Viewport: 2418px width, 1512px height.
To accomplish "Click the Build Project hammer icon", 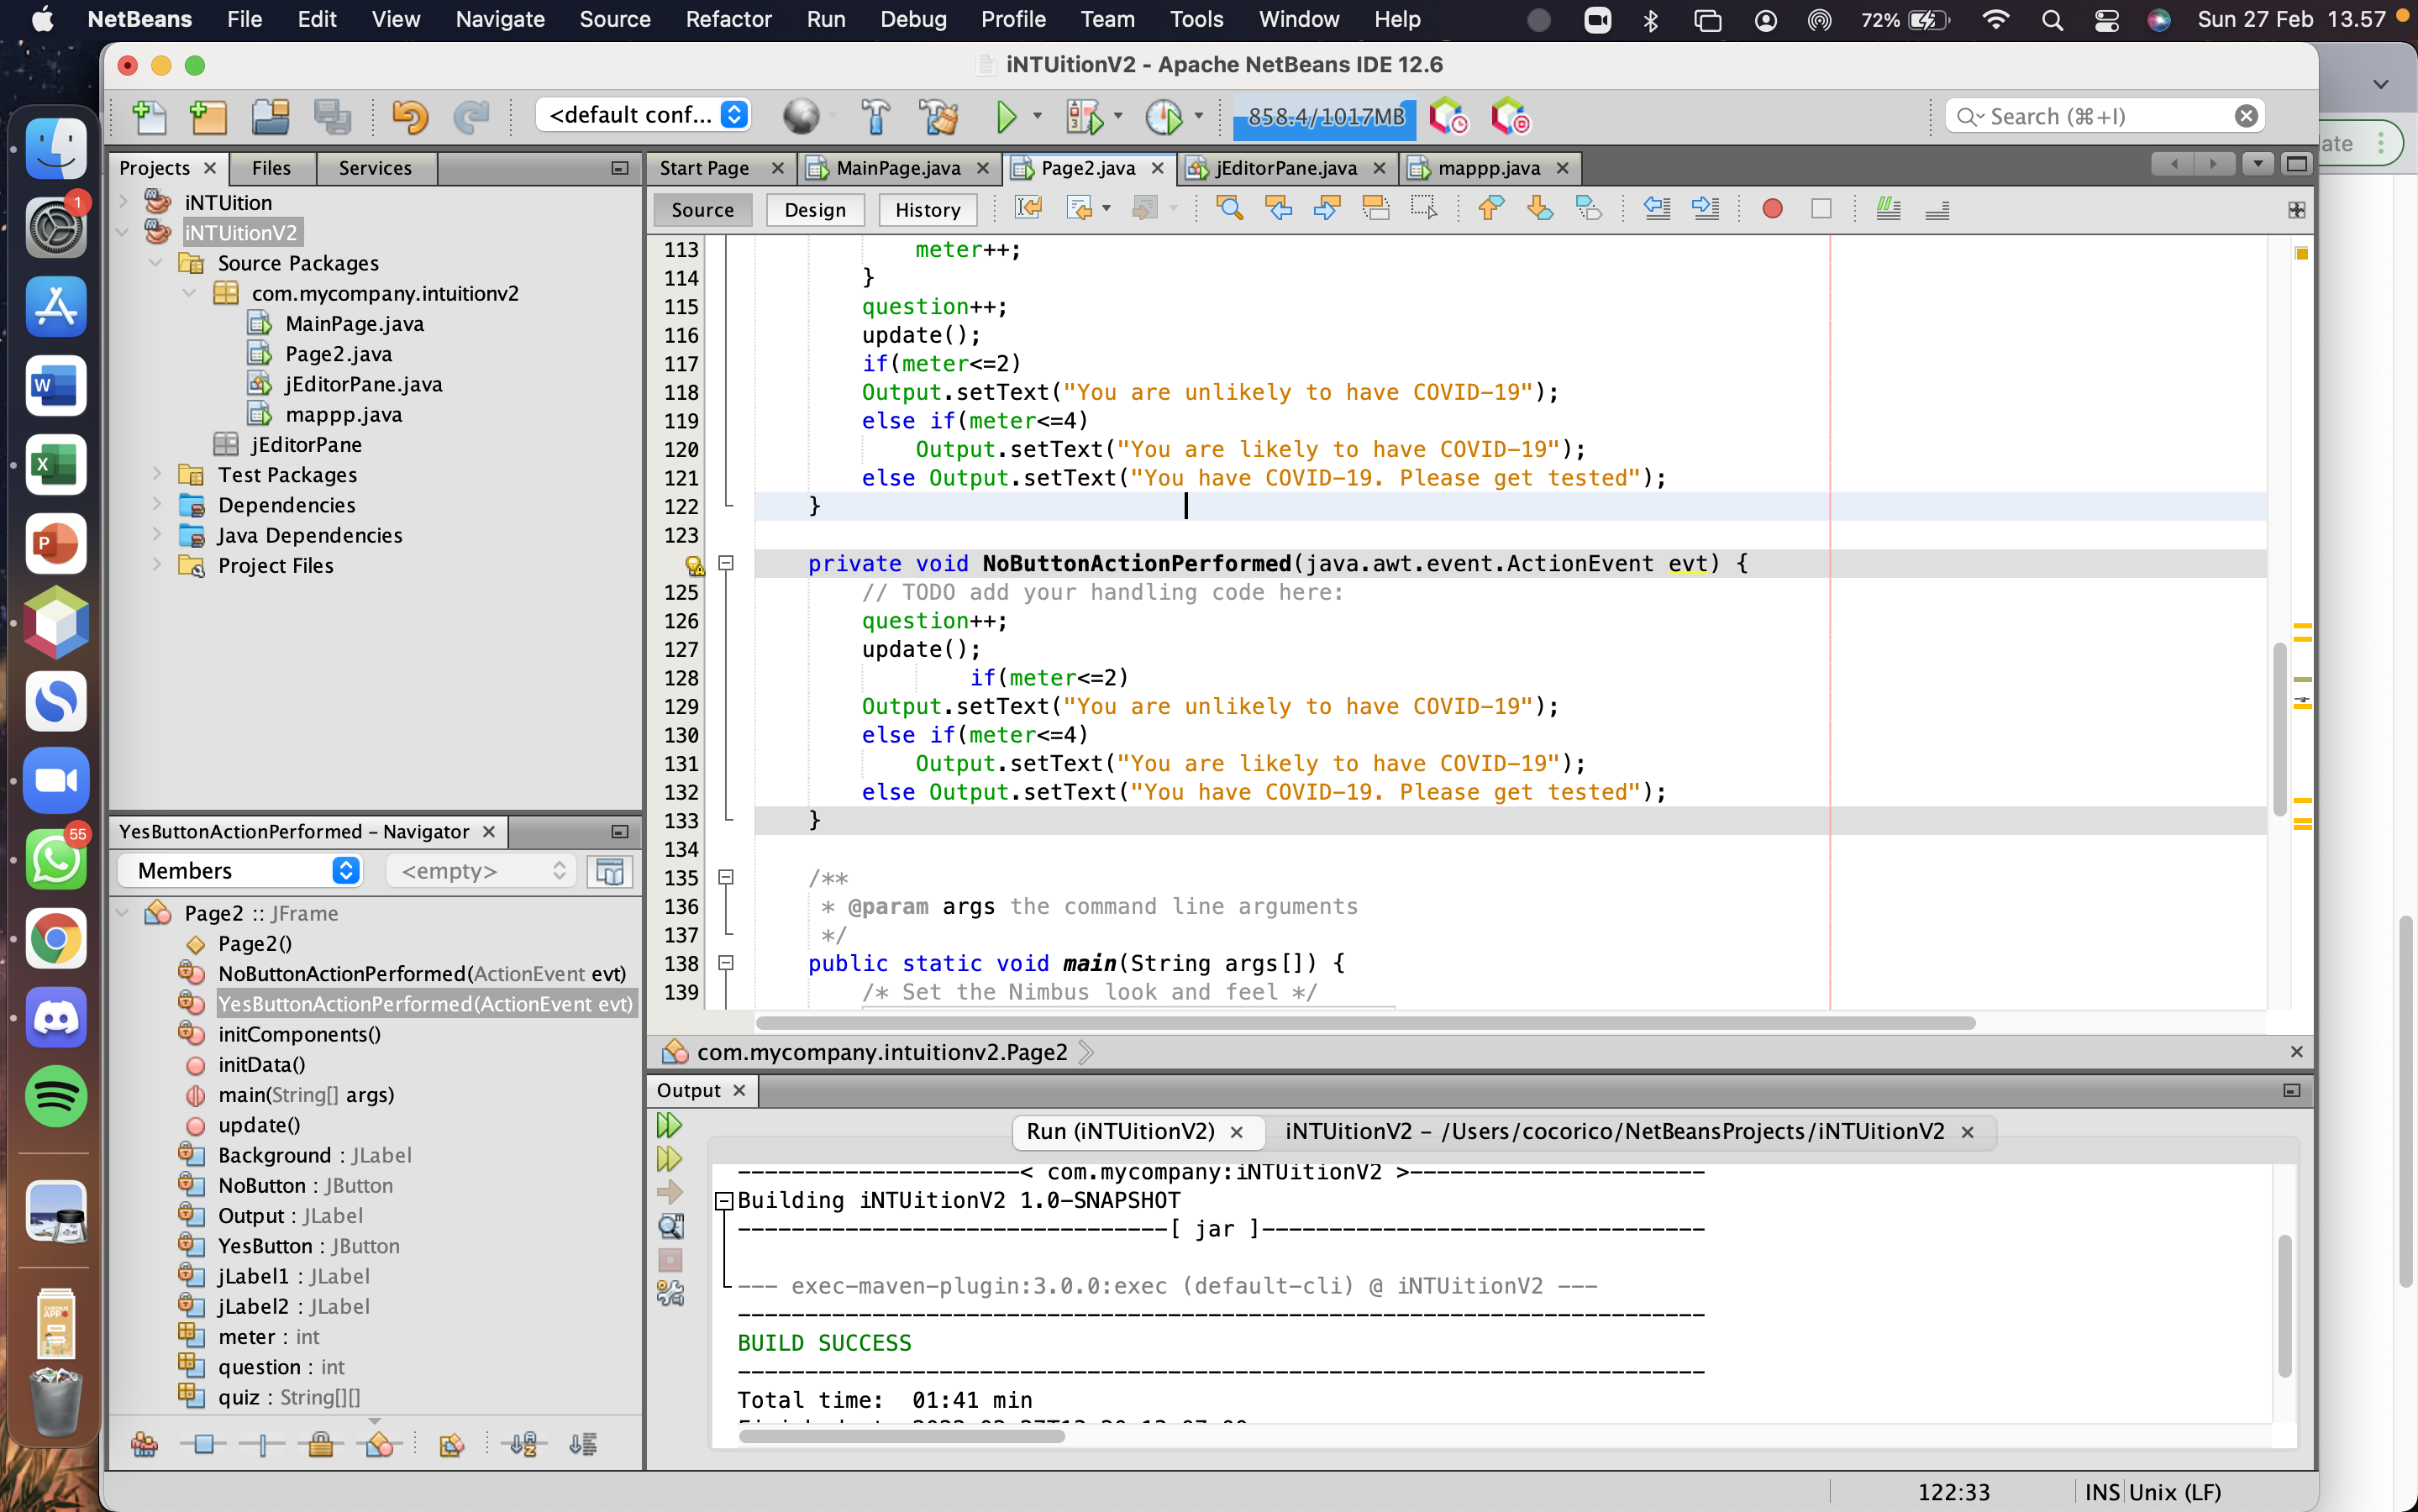I will click(x=875, y=117).
